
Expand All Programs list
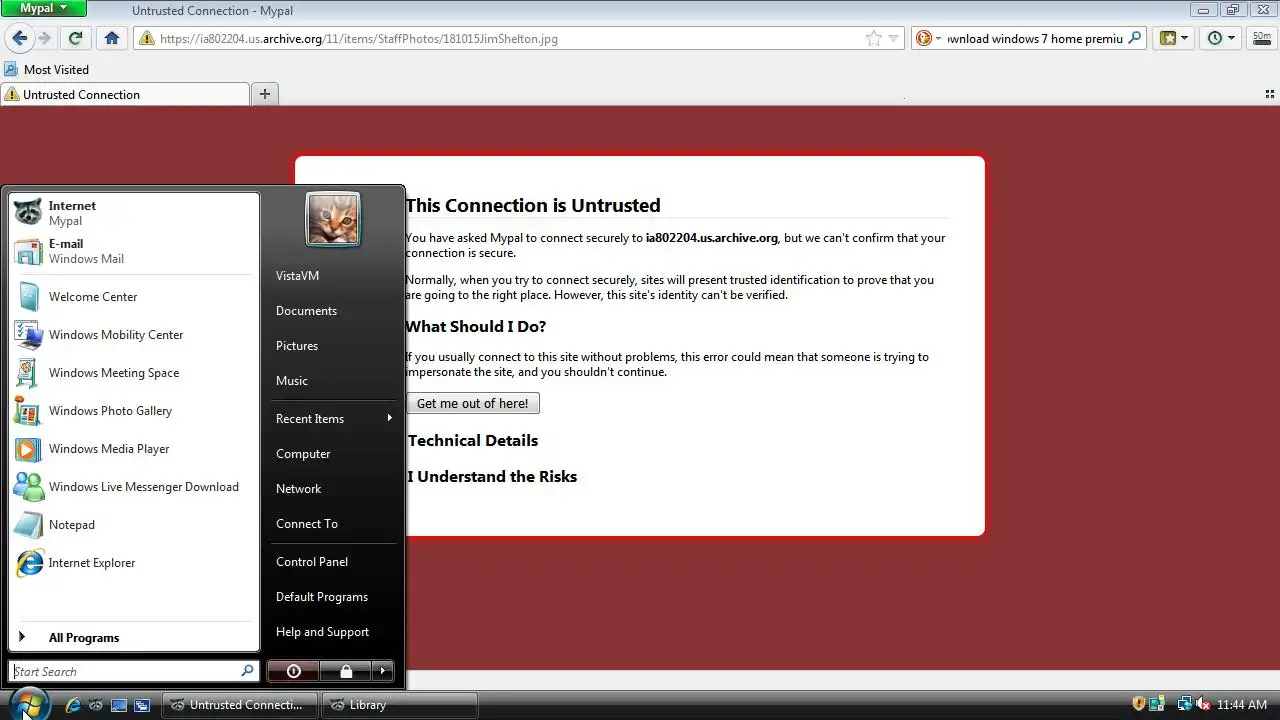[133, 638]
